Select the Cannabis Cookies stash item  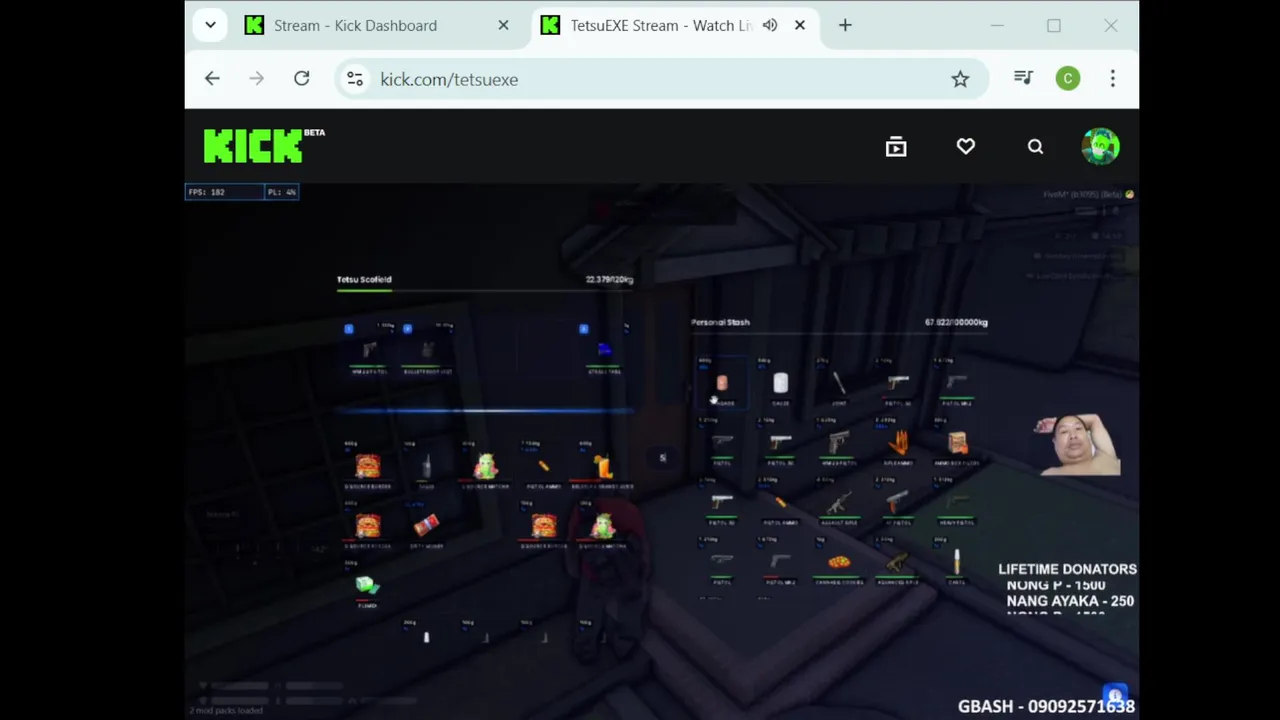pyautogui.click(x=839, y=562)
